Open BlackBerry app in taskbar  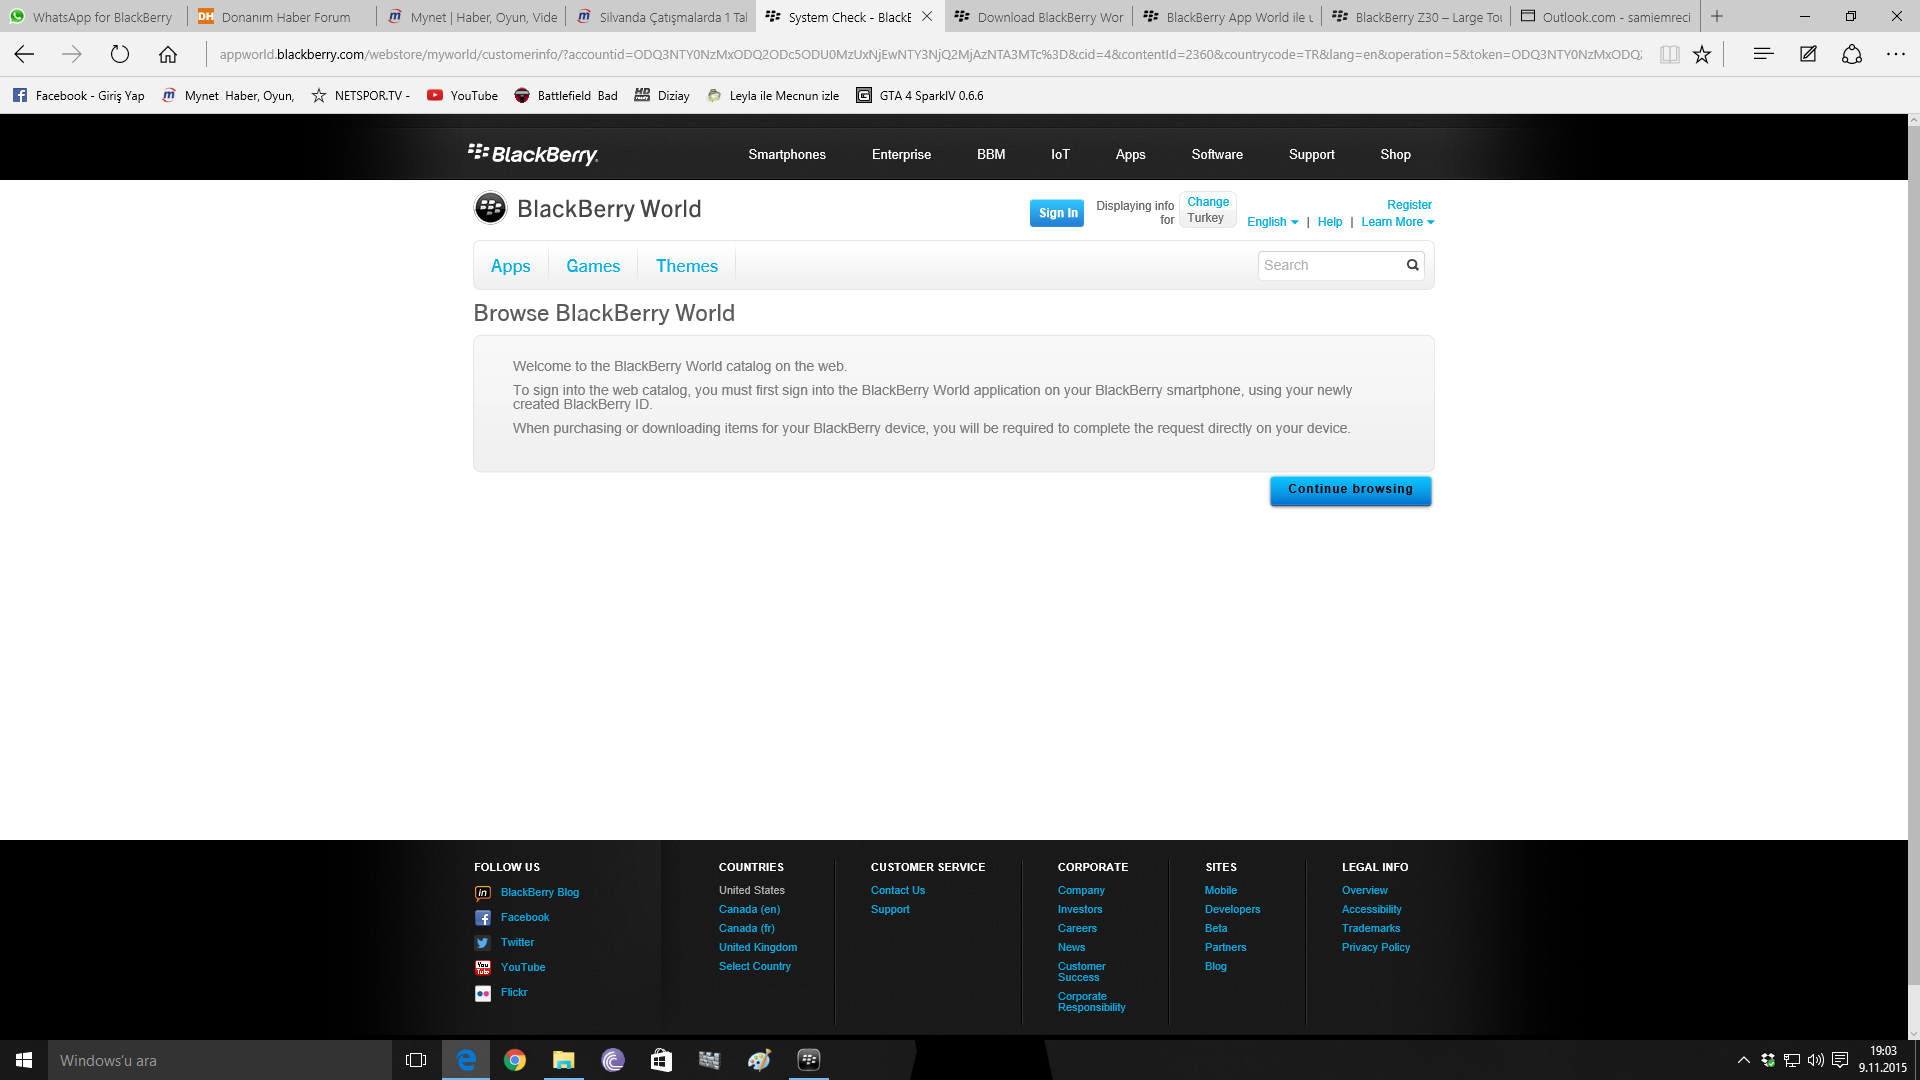coord(809,1060)
